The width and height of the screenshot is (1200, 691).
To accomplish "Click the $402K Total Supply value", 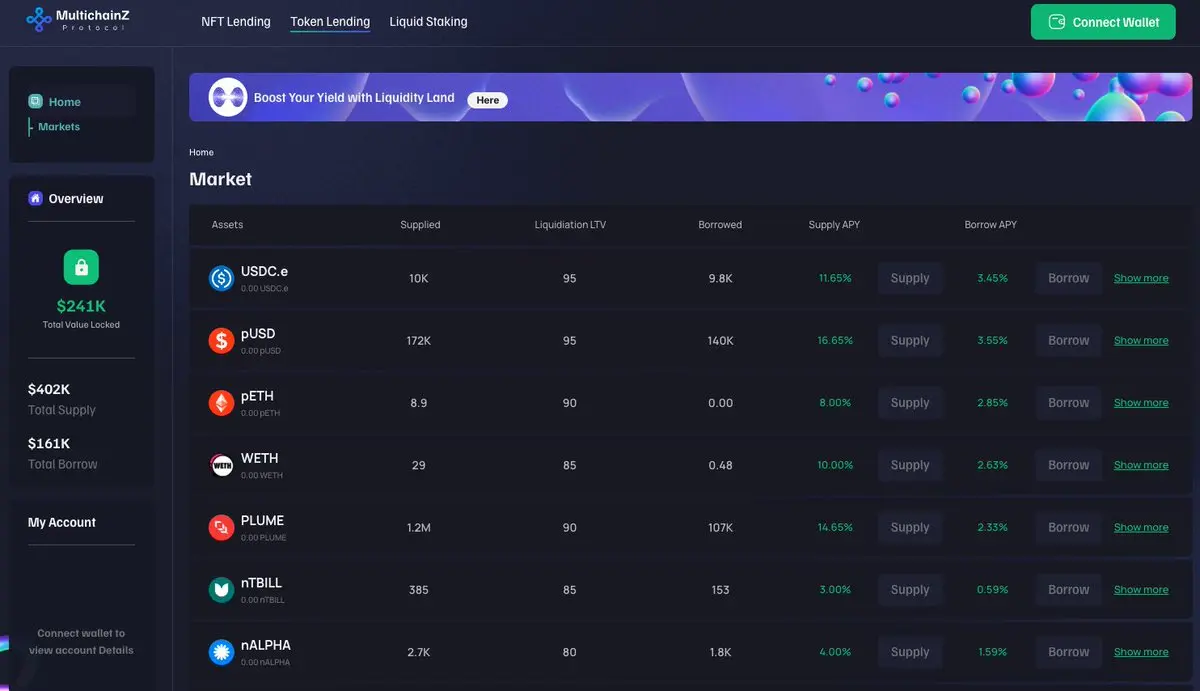I will (x=49, y=389).
